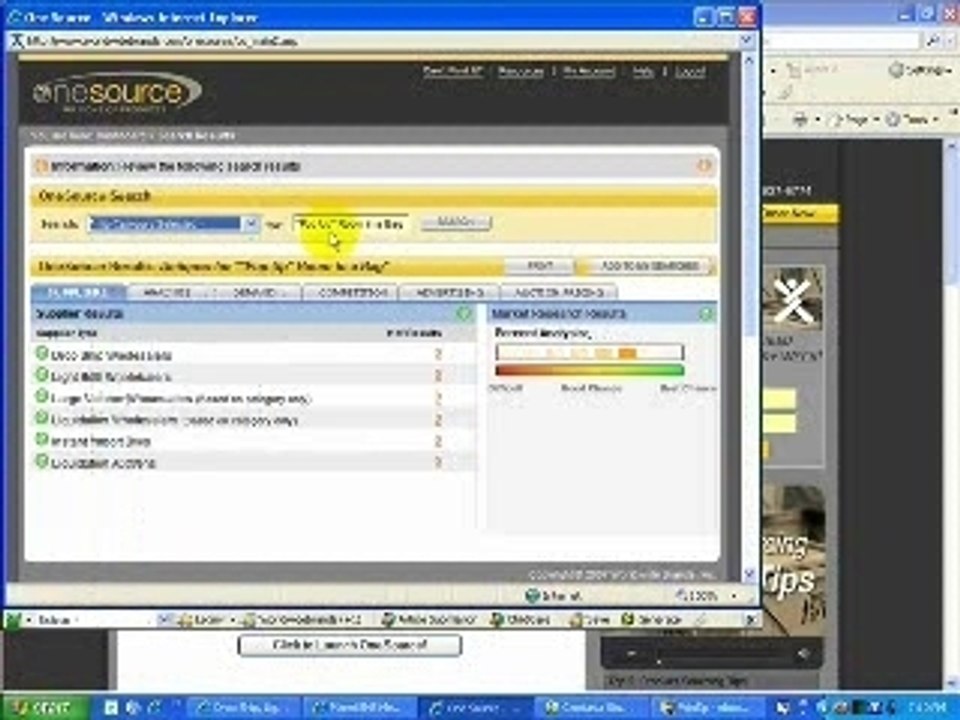Screen dimensions: 960x720
Task: Click the green icon beside Liquidation Auctions
Action: (42, 461)
